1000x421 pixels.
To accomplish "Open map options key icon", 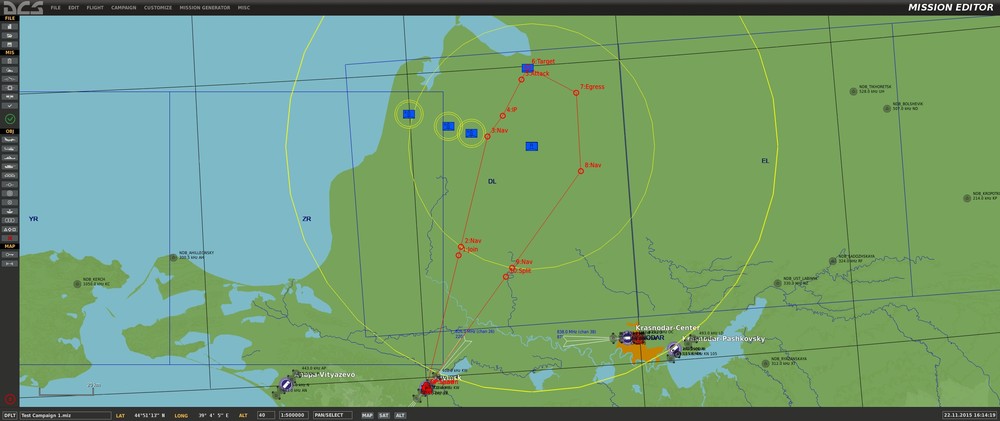I will [10, 255].
